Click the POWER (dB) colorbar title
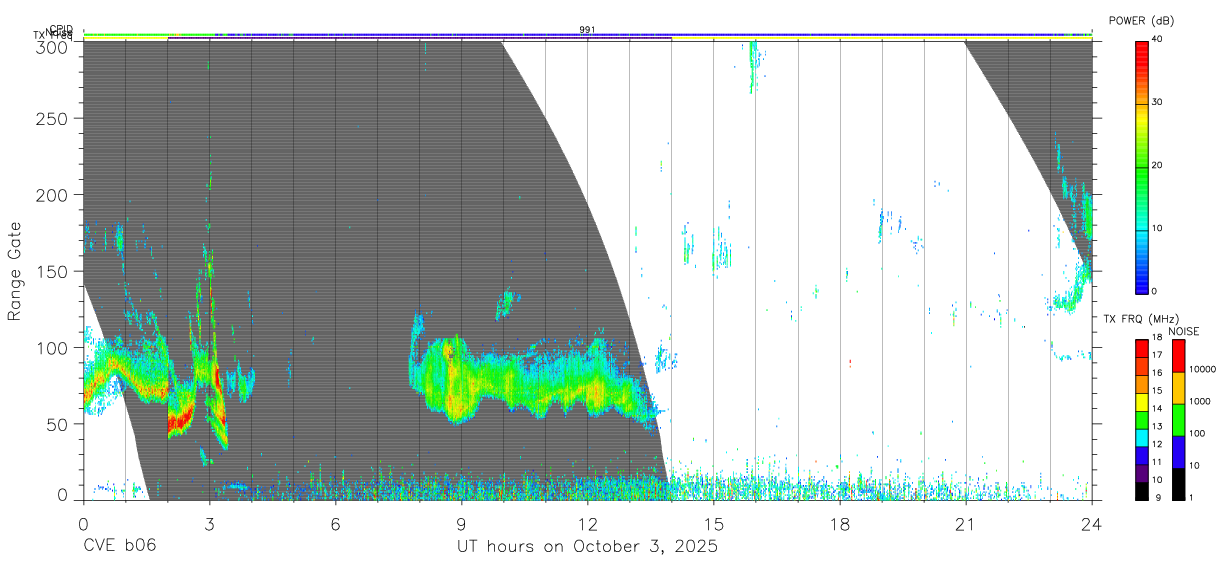Image resolution: width=1228 pixels, height=567 pixels. [1142, 21]
